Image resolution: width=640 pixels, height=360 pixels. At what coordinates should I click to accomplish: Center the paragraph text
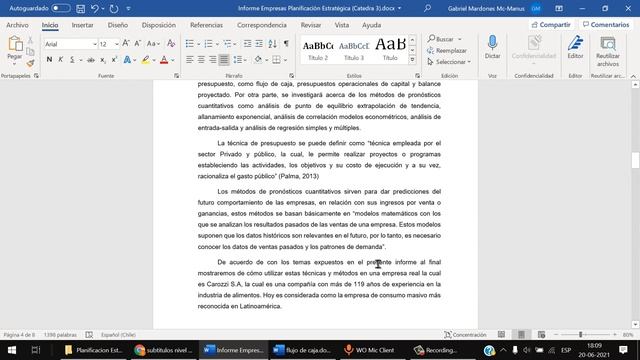201,60
